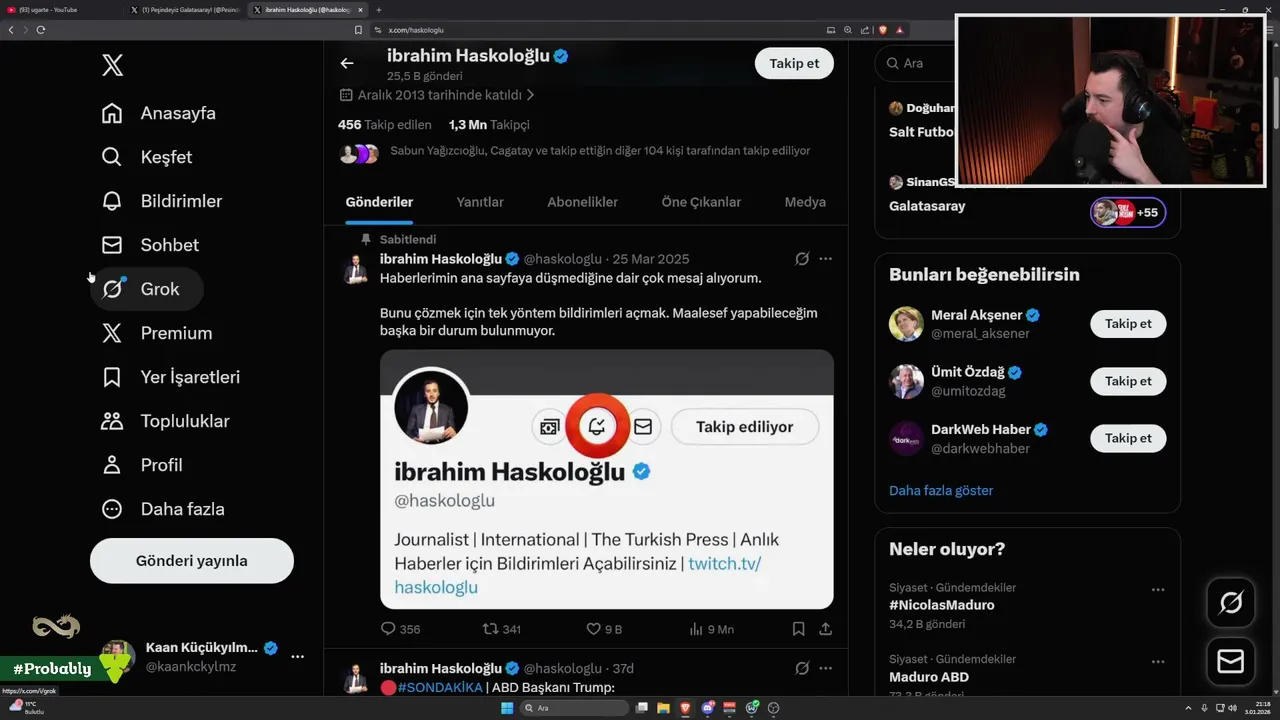This screenshot has width=1280, height=720.
Task: Share the pinned post
Action: click(x=825, y=629)
